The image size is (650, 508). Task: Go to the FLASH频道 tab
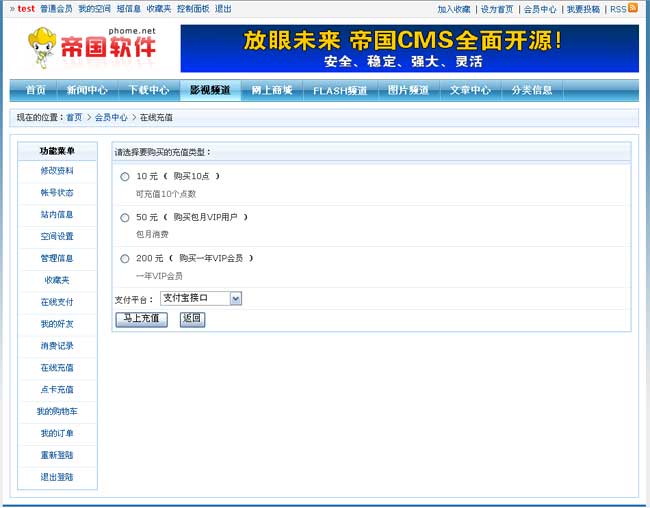pyautogui.click(x=339, y=90)
